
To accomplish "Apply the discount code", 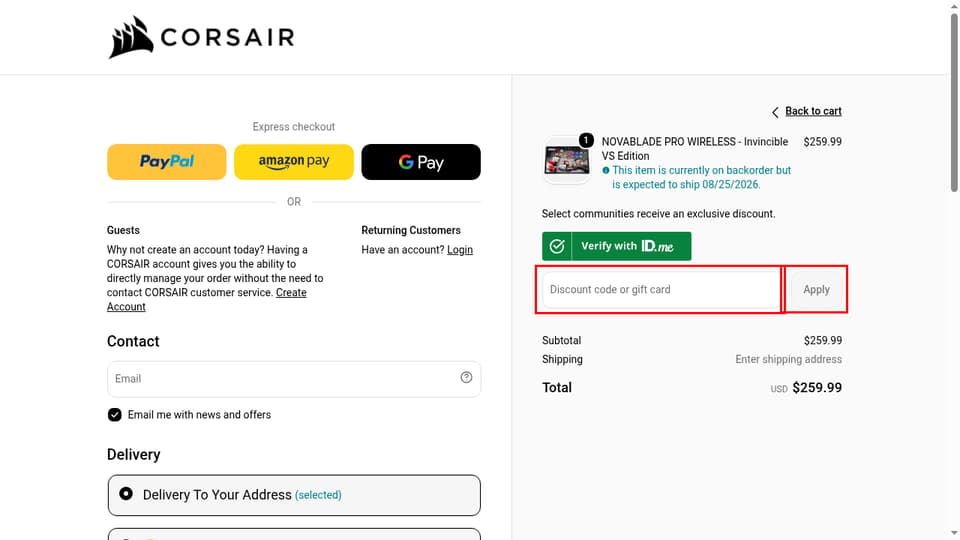I will pos(816,290).
